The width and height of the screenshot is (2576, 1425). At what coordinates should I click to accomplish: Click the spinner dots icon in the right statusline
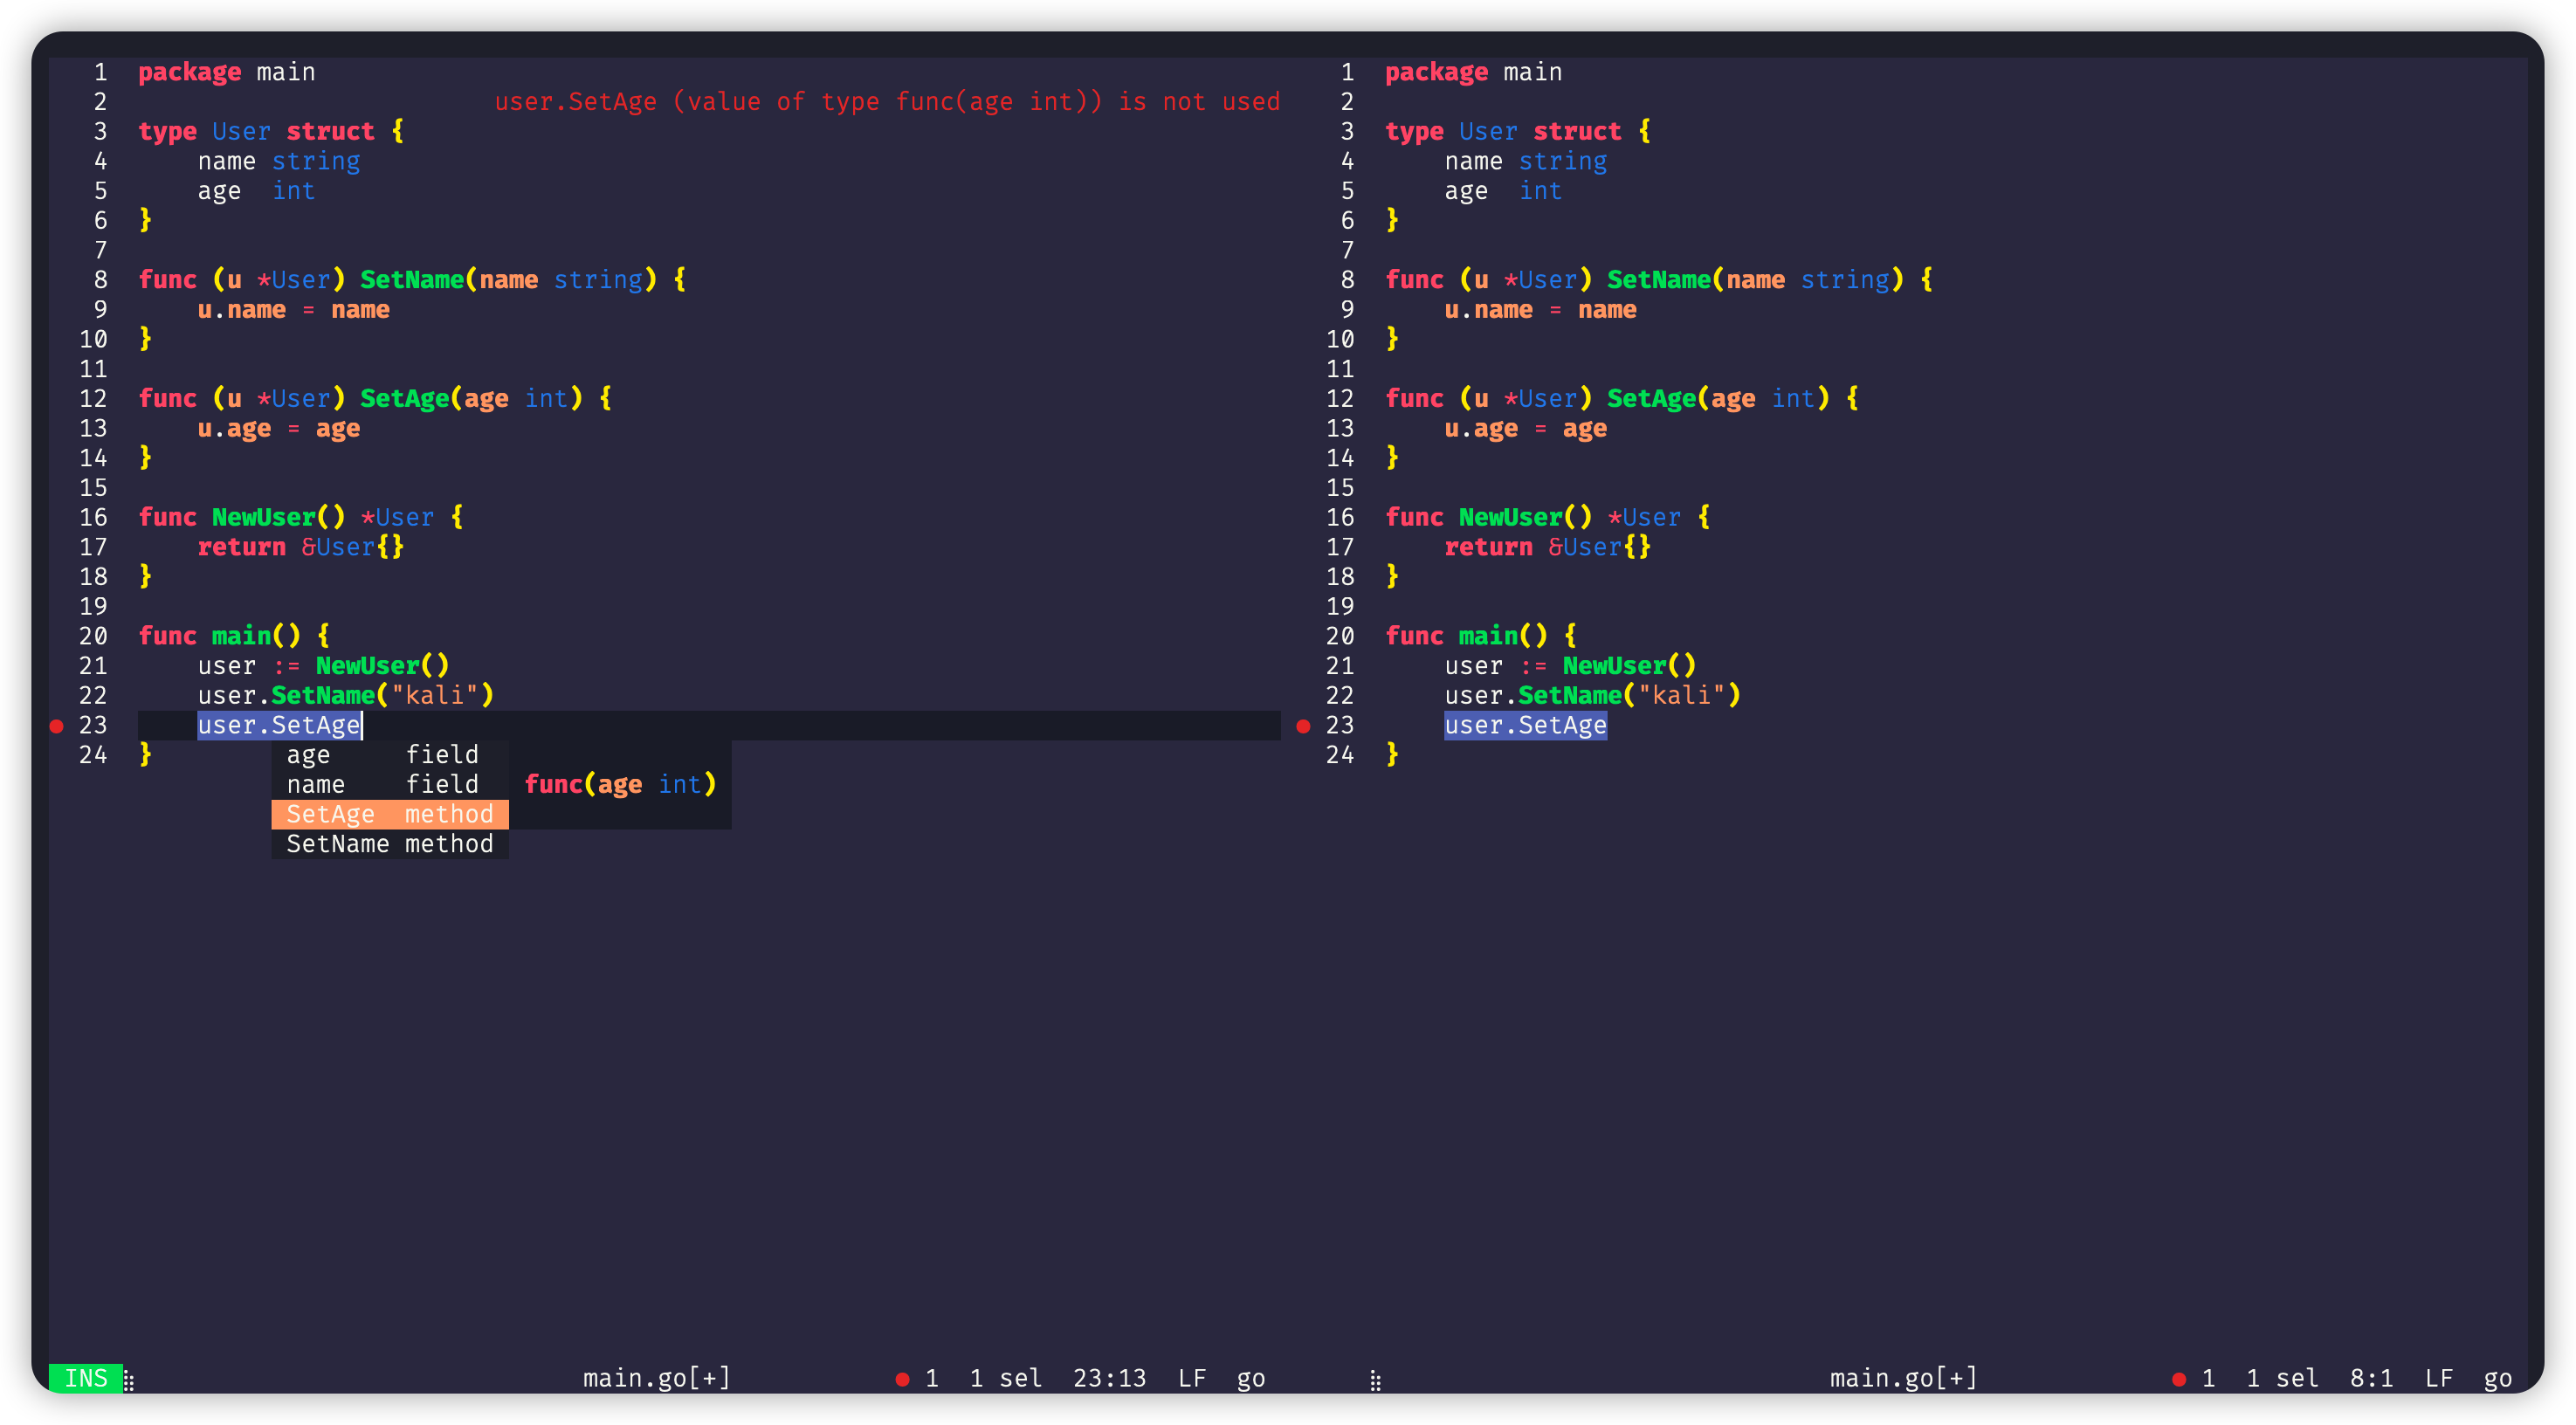(1375, 1381)
